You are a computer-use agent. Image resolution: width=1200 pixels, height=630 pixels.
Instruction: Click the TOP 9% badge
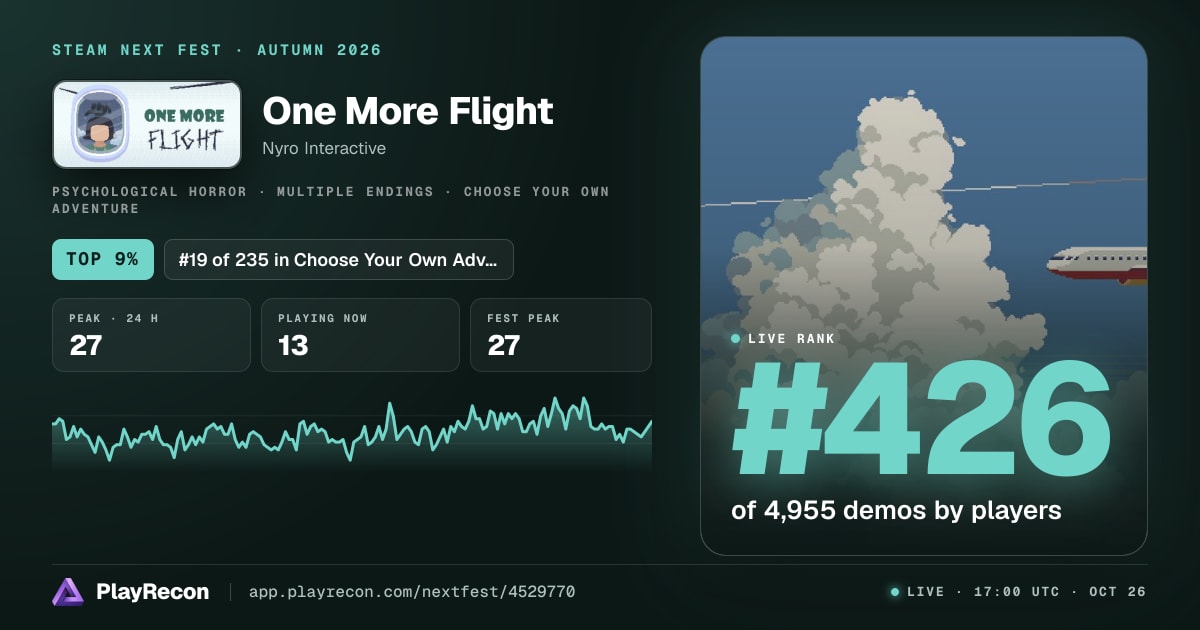103,259
